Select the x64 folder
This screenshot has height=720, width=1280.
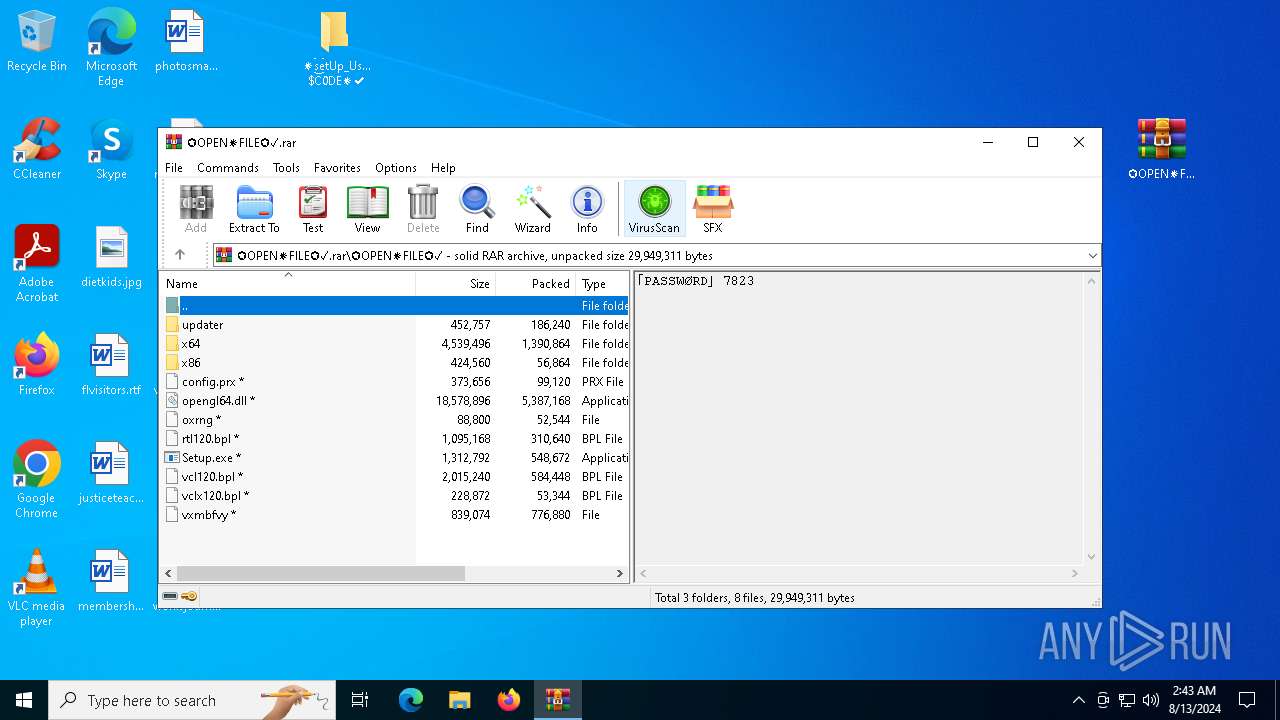pyautogui.click(x=394, y=344)
